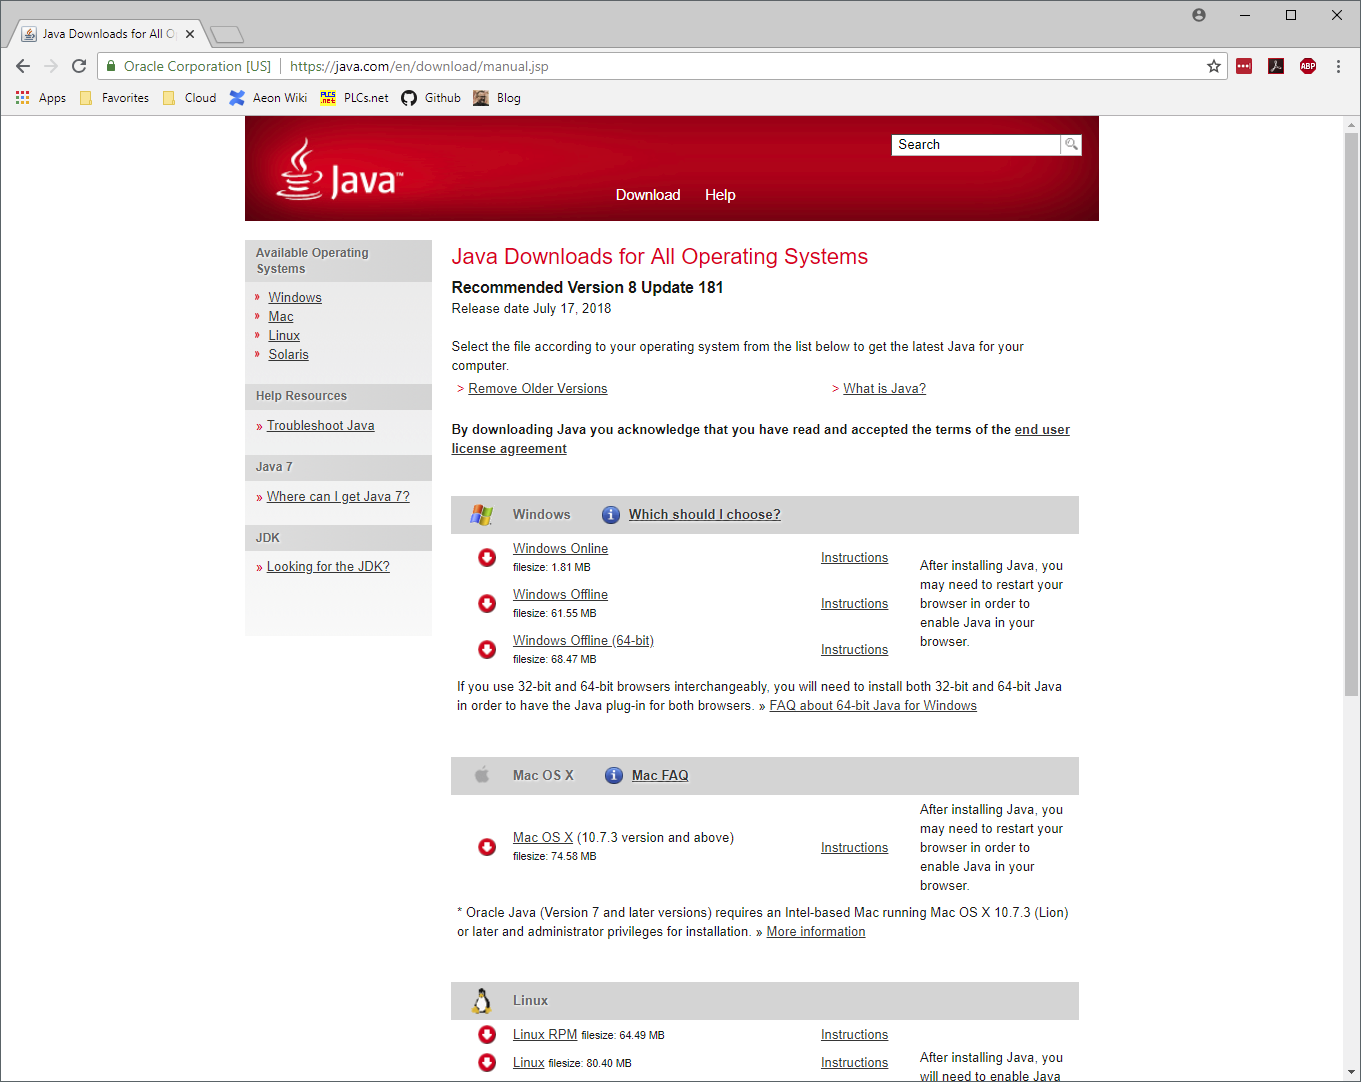Reload the page with refresh icon

79,66
